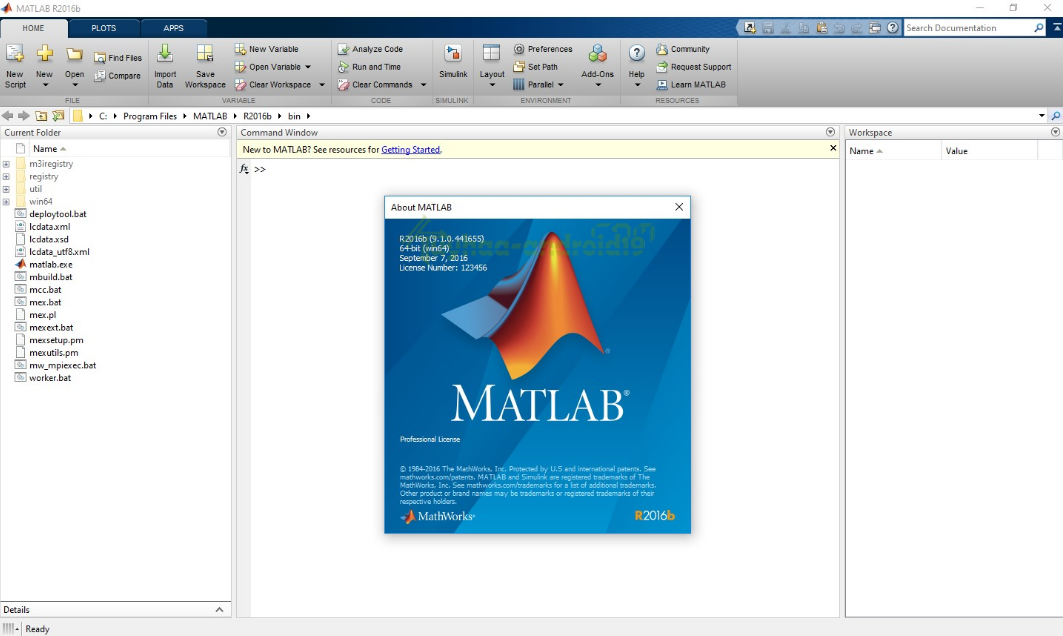Click quick access paste icon
Screen dimensions: 1063x636
point(821,28)
